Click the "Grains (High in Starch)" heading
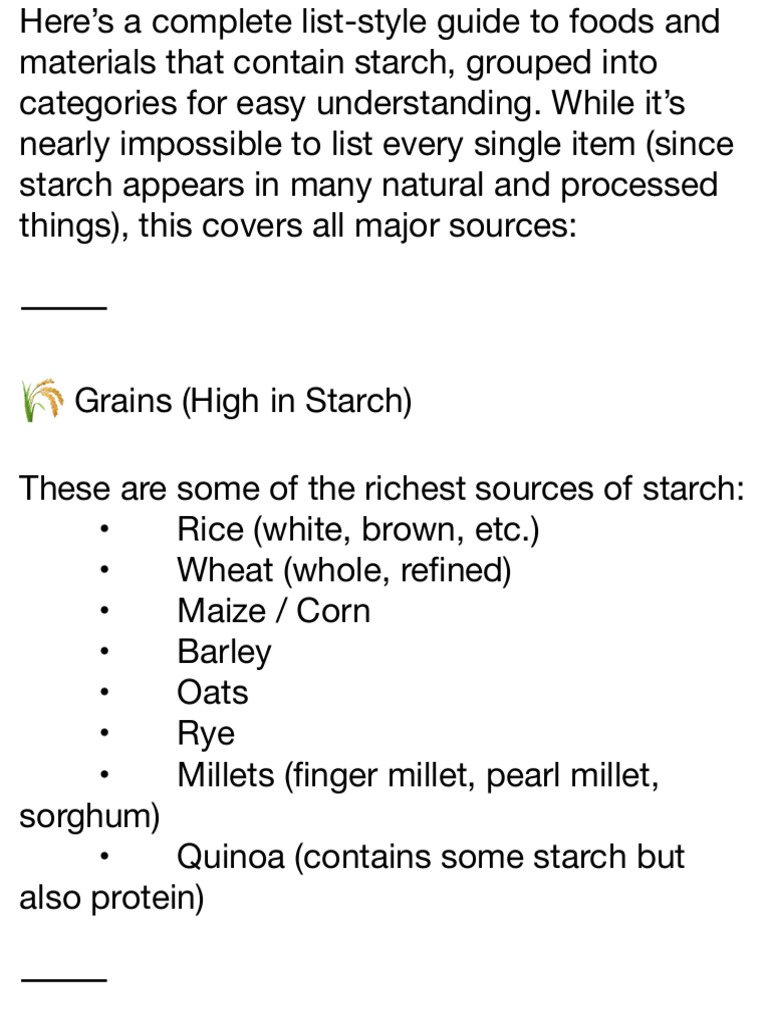 point(243,401)
